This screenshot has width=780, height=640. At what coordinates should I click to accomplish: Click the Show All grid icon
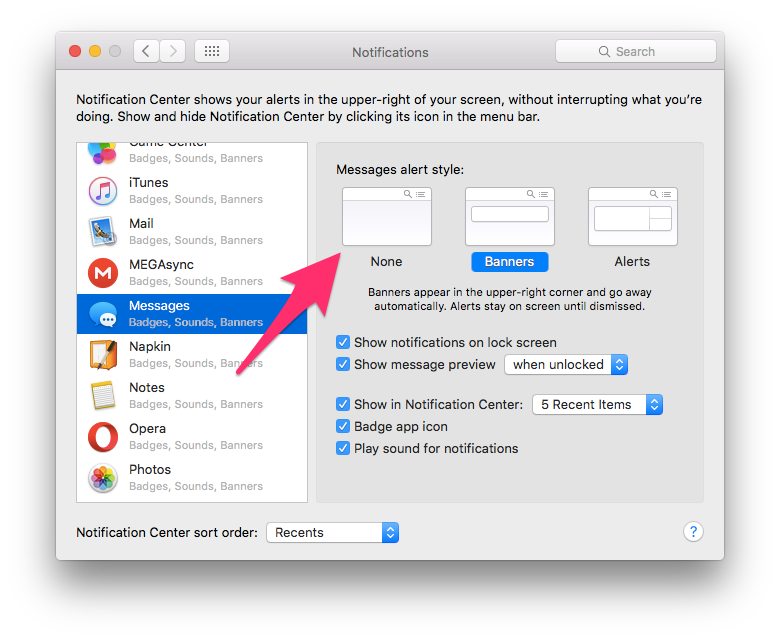pos(212,51)
